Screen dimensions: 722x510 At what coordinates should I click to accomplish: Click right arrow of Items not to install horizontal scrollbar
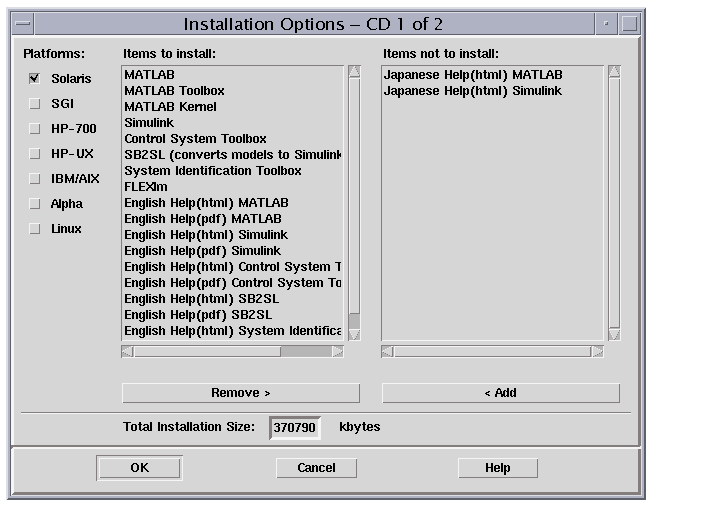coord(598,352)
